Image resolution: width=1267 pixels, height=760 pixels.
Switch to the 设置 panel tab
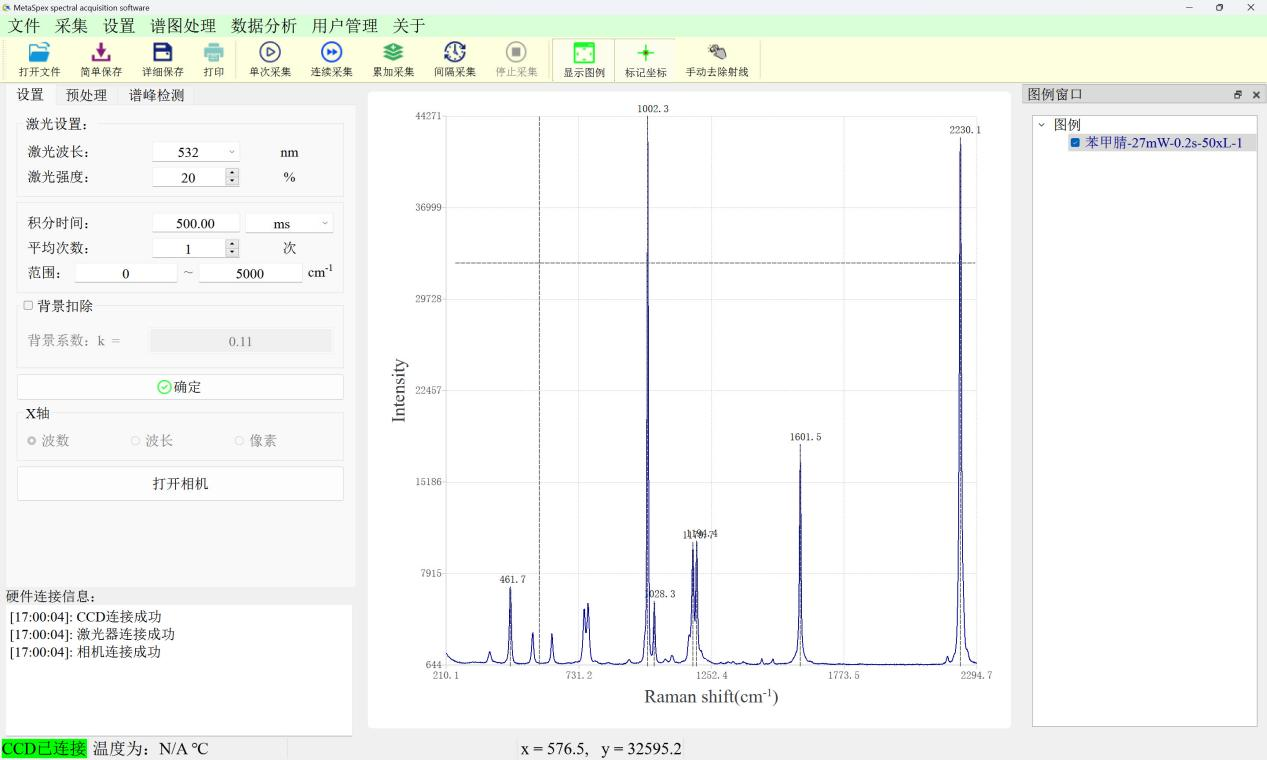30,95
